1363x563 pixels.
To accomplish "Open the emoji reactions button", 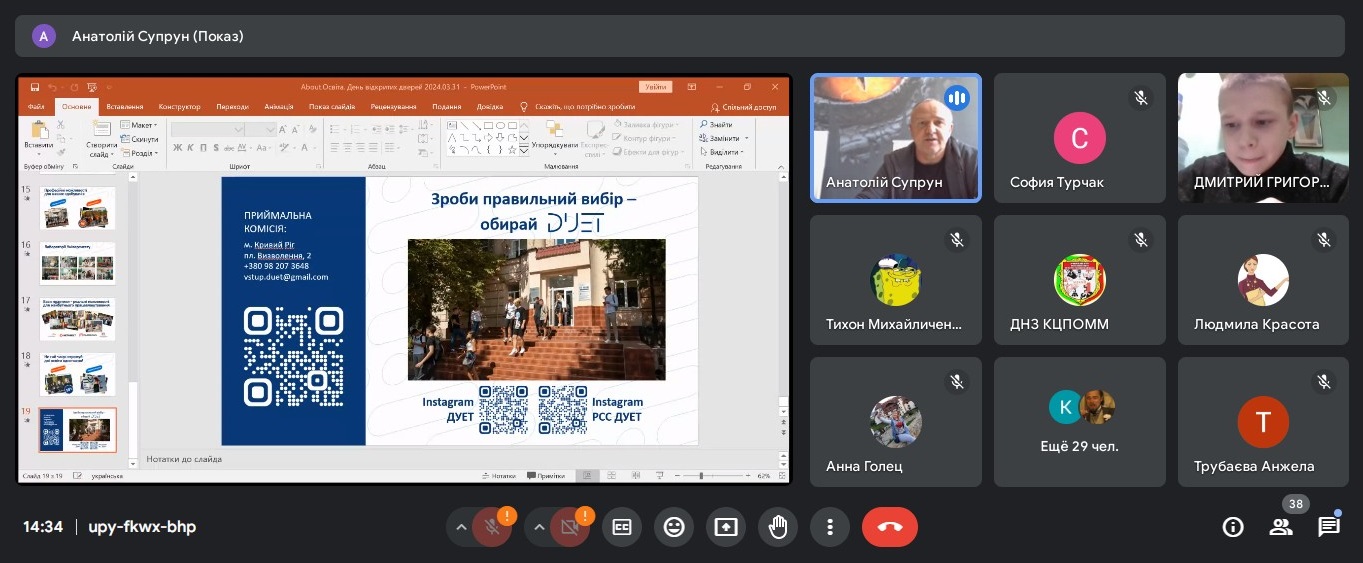I will tap(674, 527).
